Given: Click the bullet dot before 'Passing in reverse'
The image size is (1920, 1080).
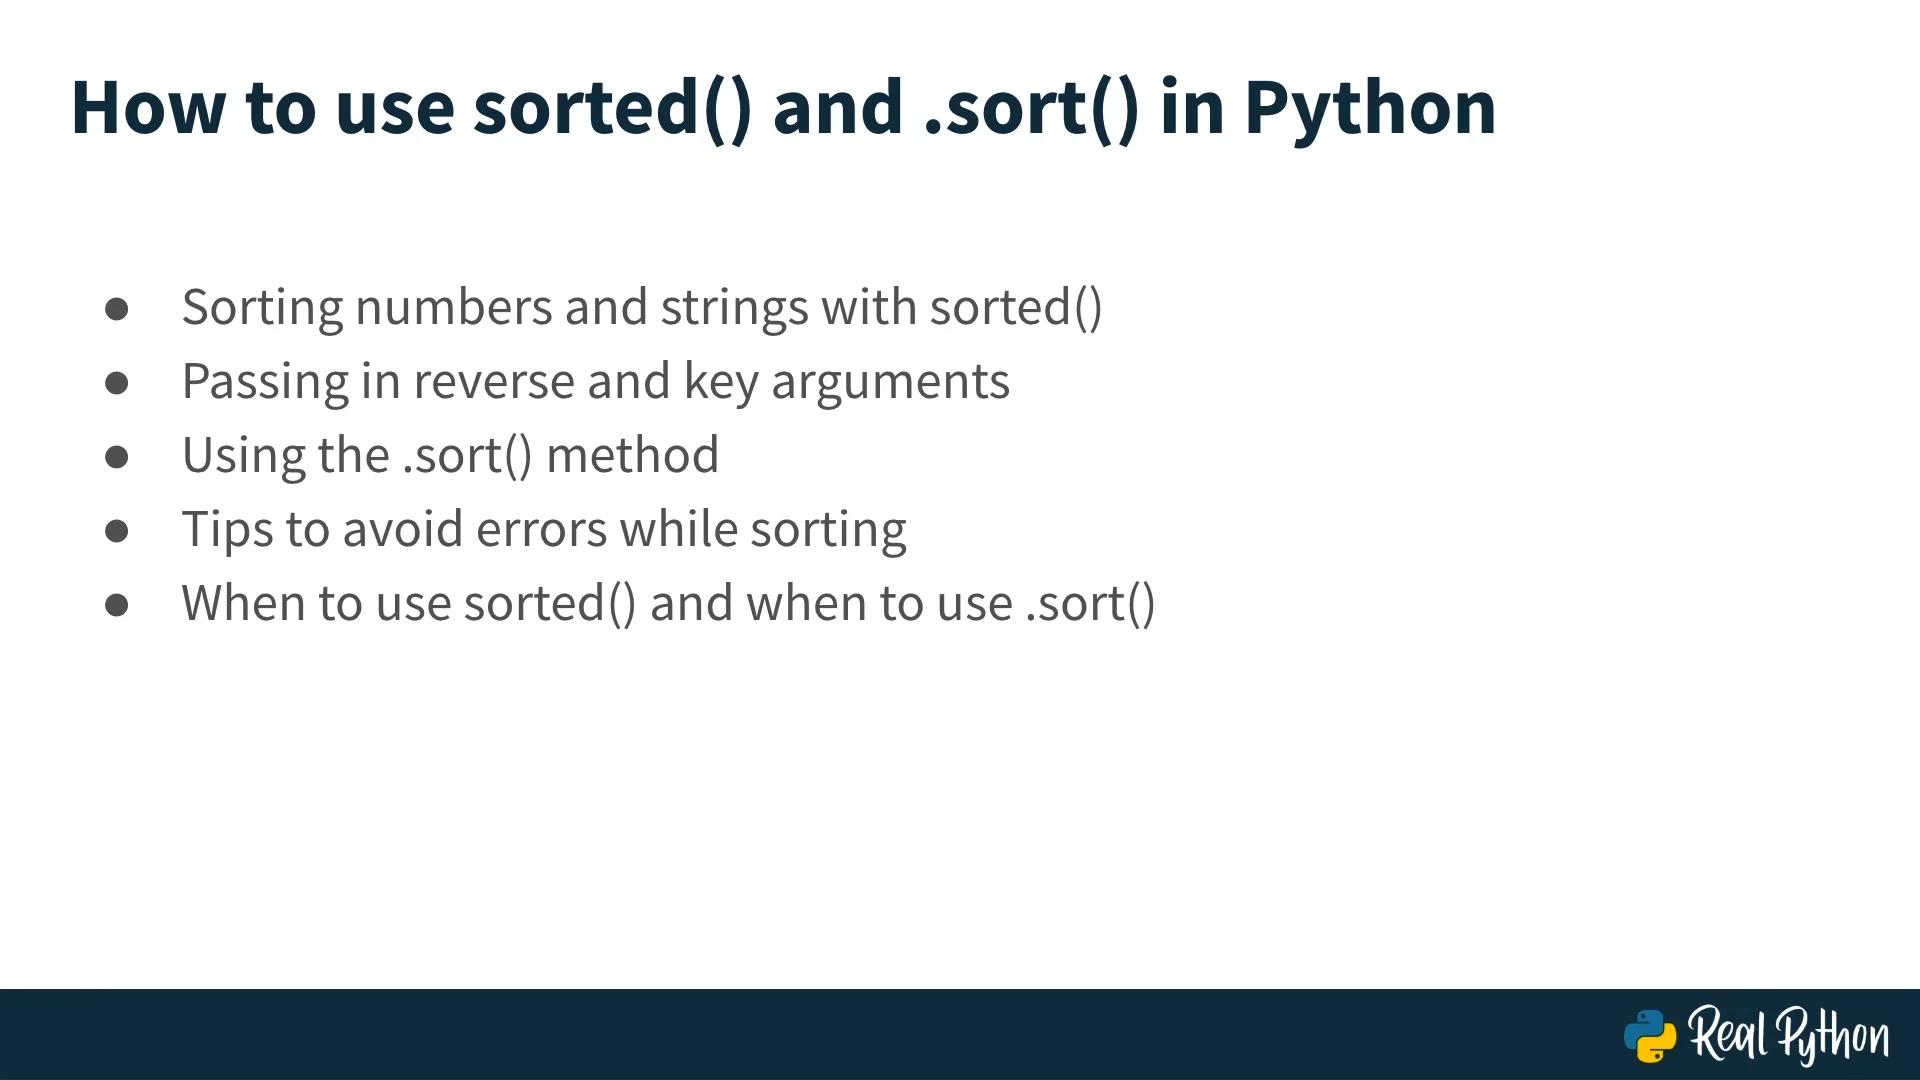Looking at the screenshot, I should (116, 383).
